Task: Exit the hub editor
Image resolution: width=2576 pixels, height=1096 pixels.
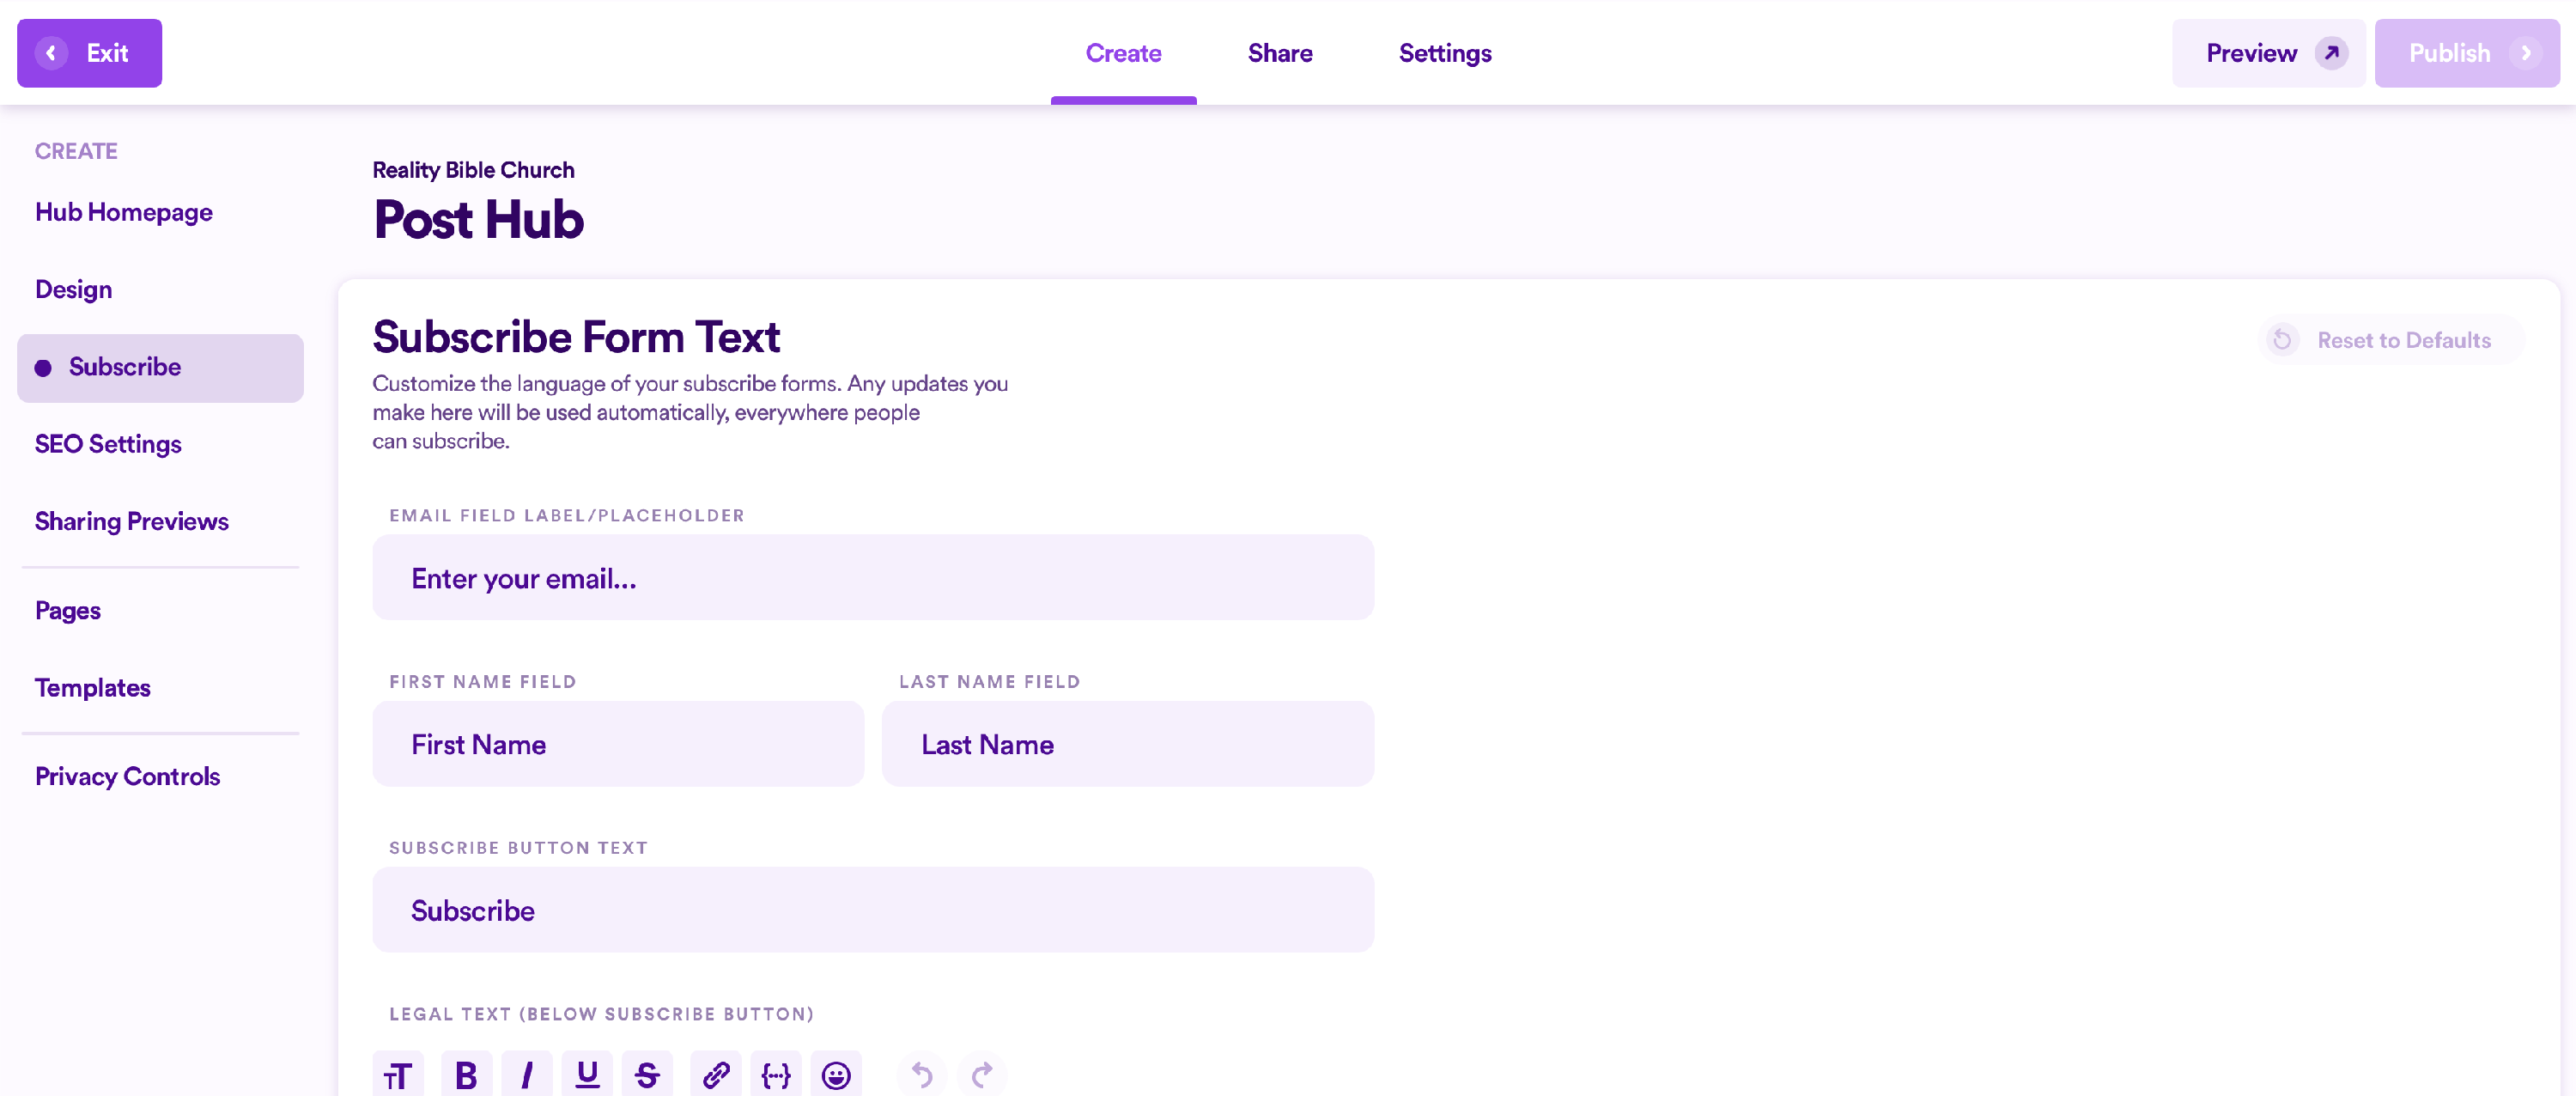Action: [x=89, y=53]
